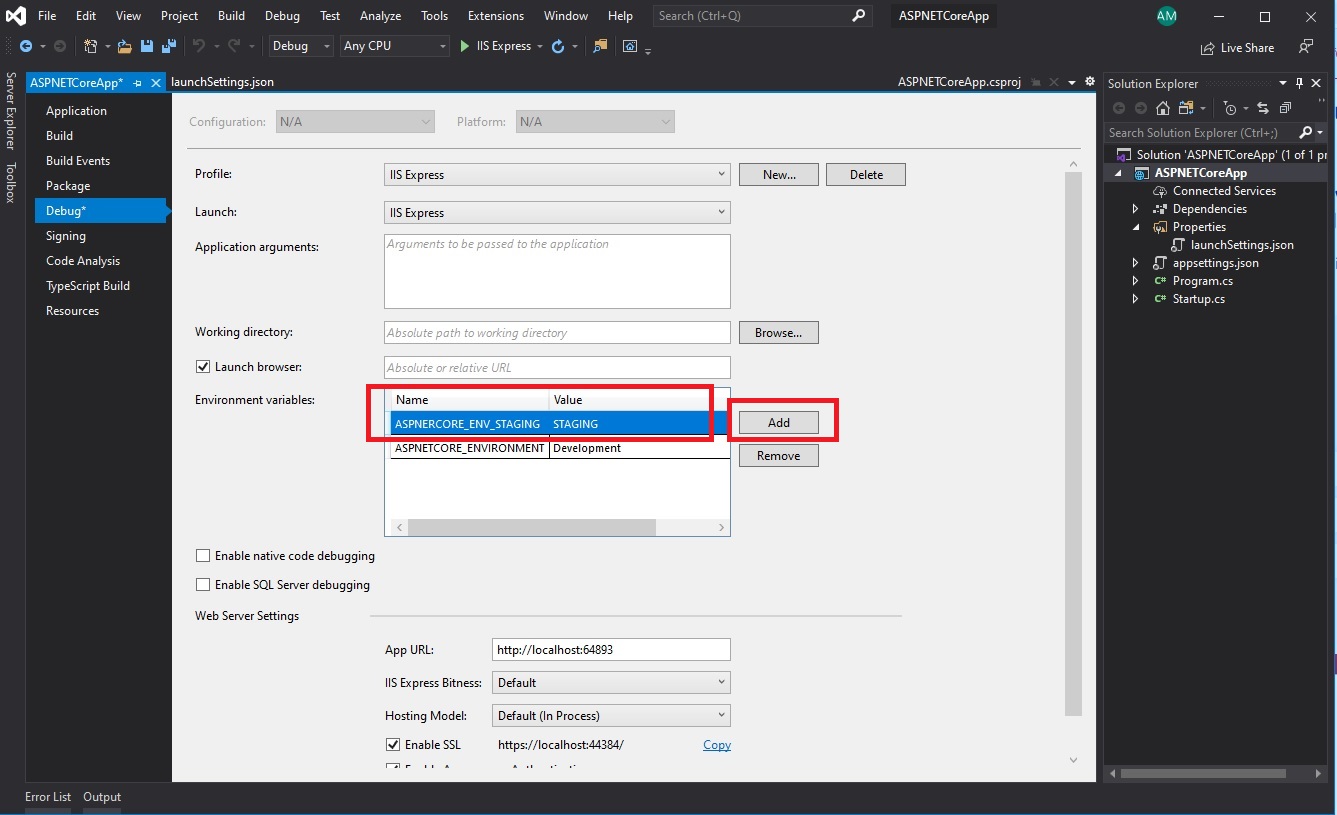
Task: Click the Live Share icon
Action: coord(1207,47)
